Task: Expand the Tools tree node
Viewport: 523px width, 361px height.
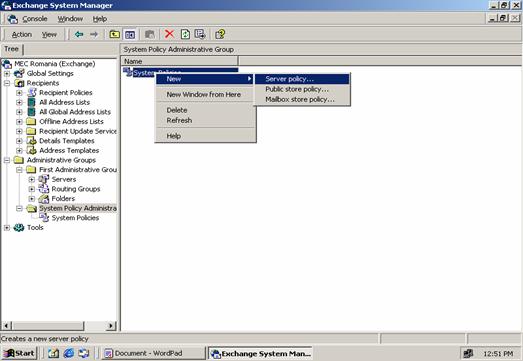Action: [7, 228]
